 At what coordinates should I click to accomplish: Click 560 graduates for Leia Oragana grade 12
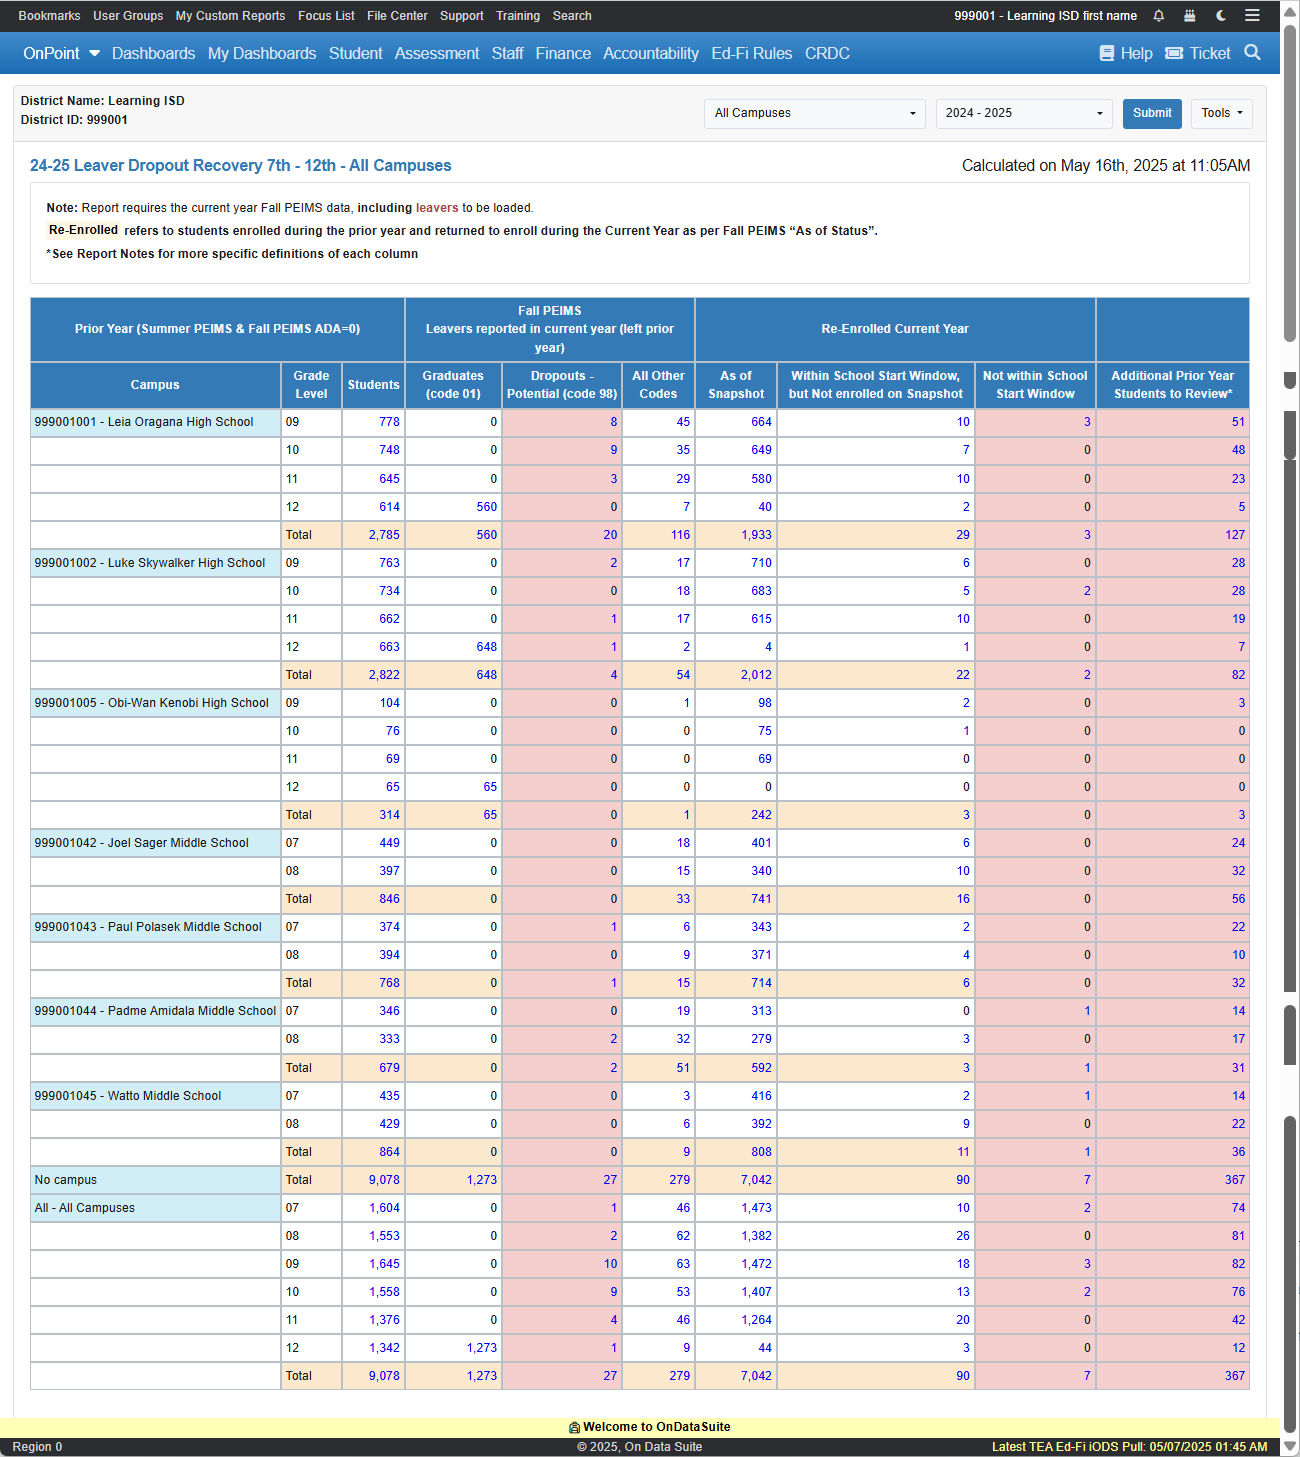point(486,507)
